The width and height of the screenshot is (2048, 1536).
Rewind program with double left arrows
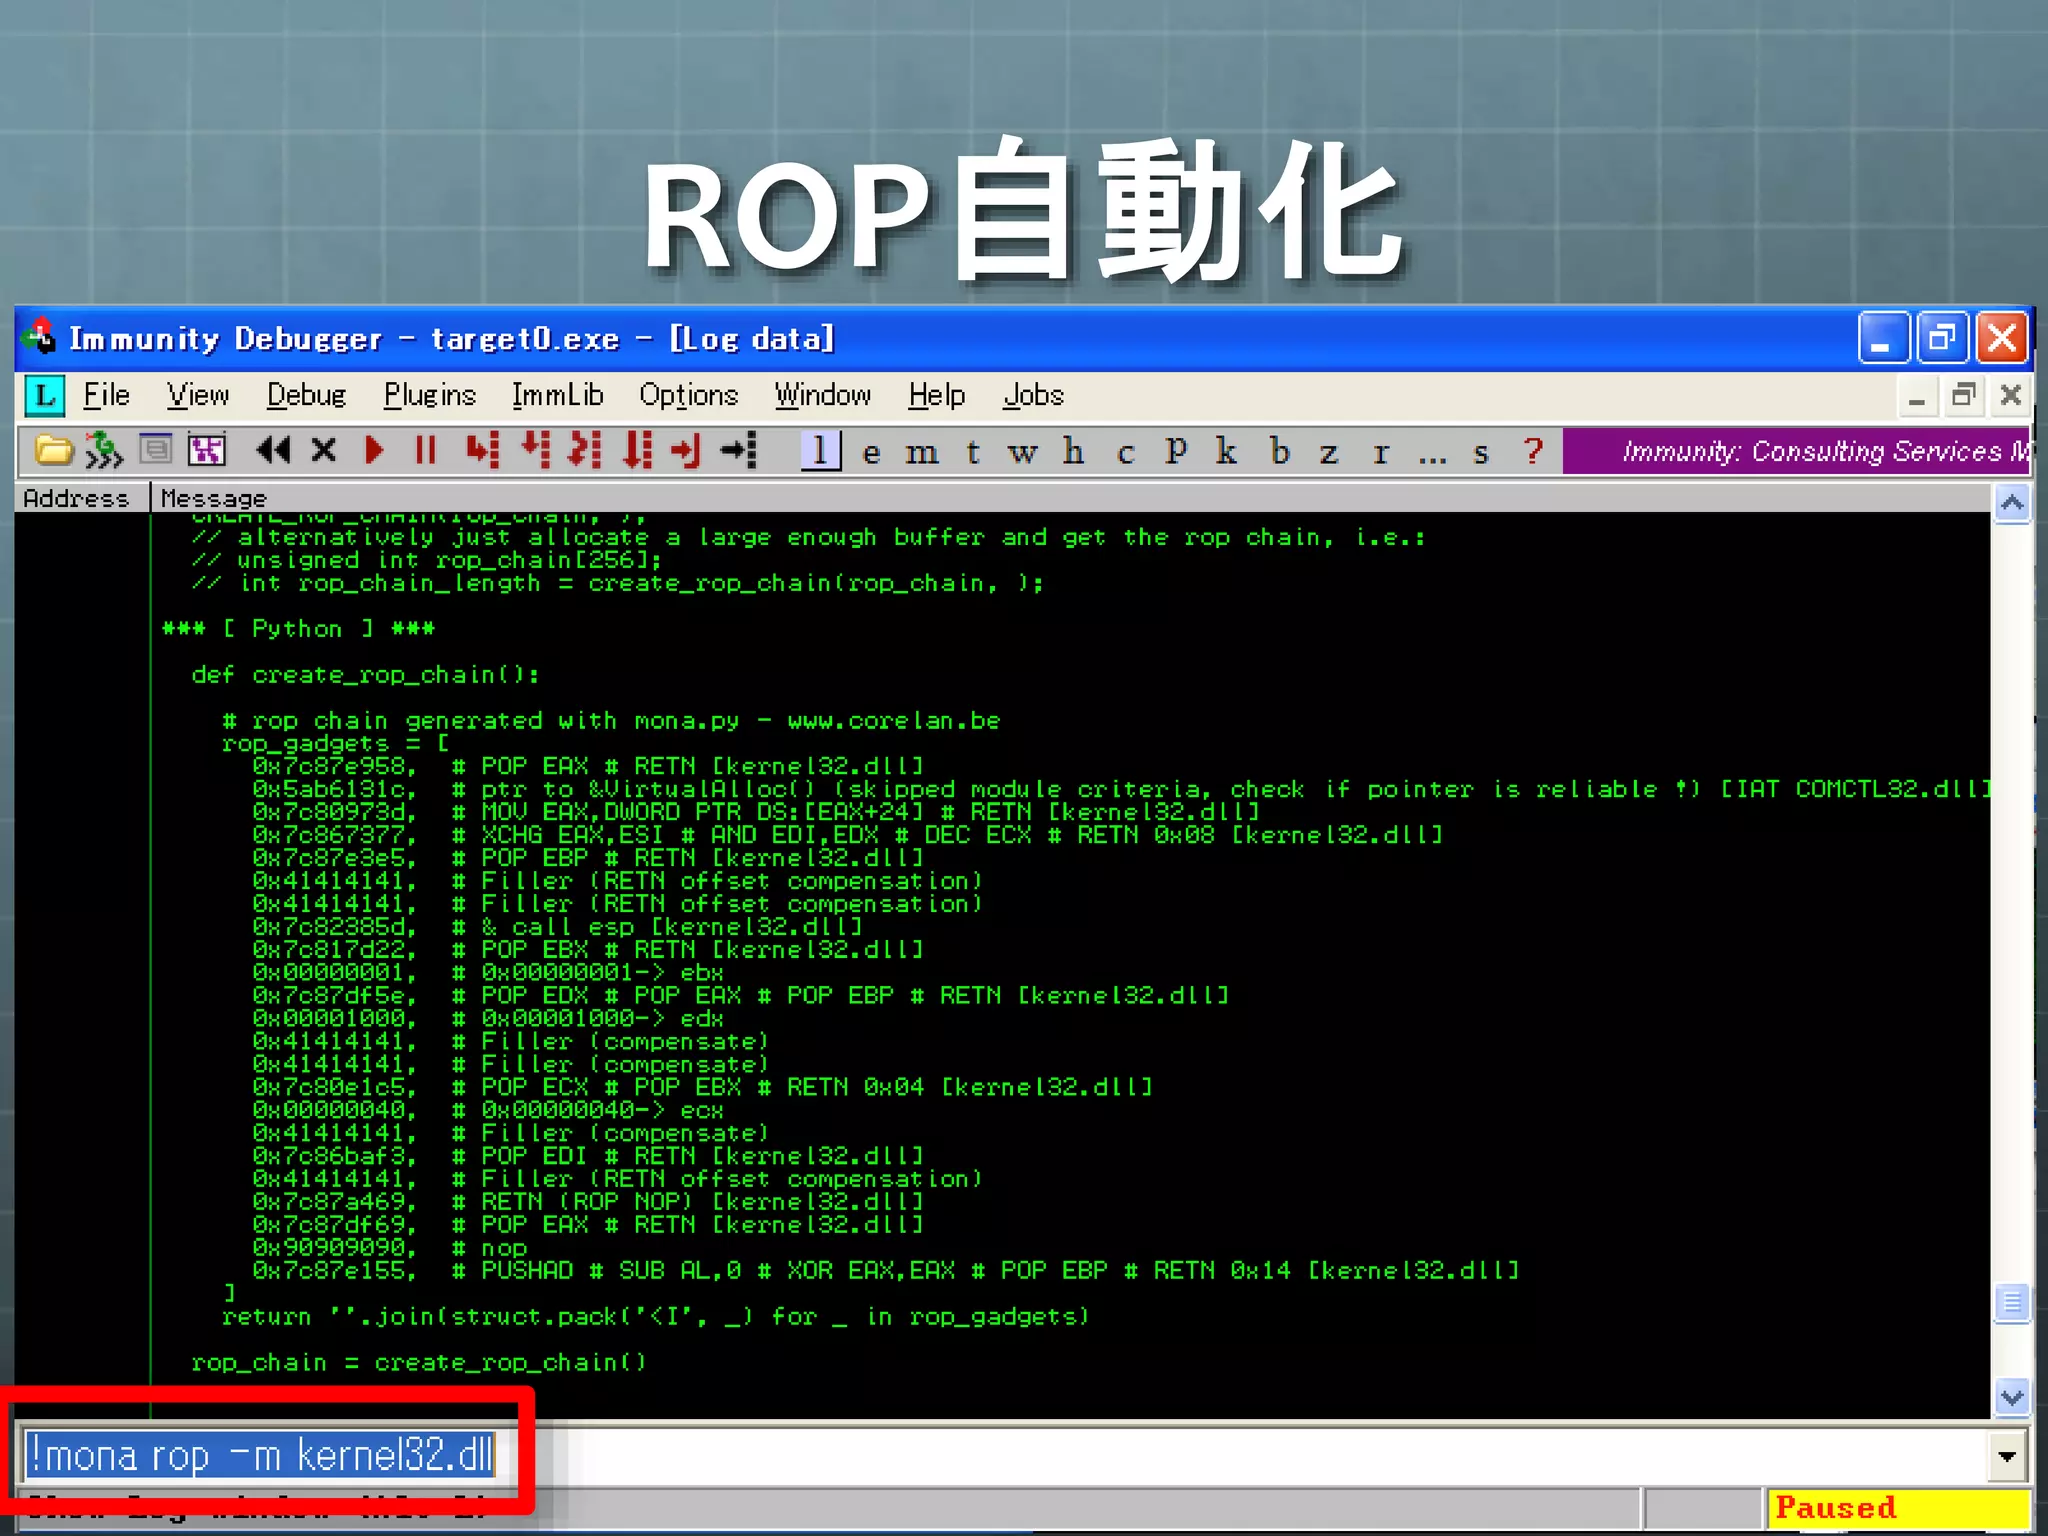point(272,451)
